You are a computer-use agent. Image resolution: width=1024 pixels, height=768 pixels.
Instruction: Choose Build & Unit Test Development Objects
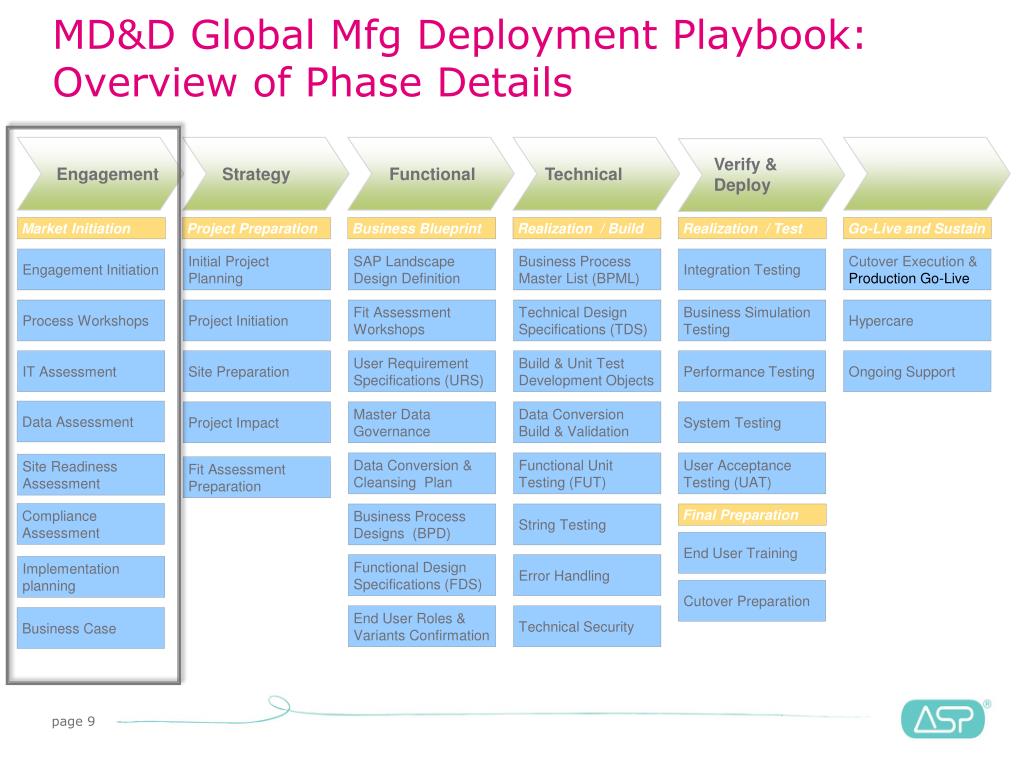tap(586, 371)
